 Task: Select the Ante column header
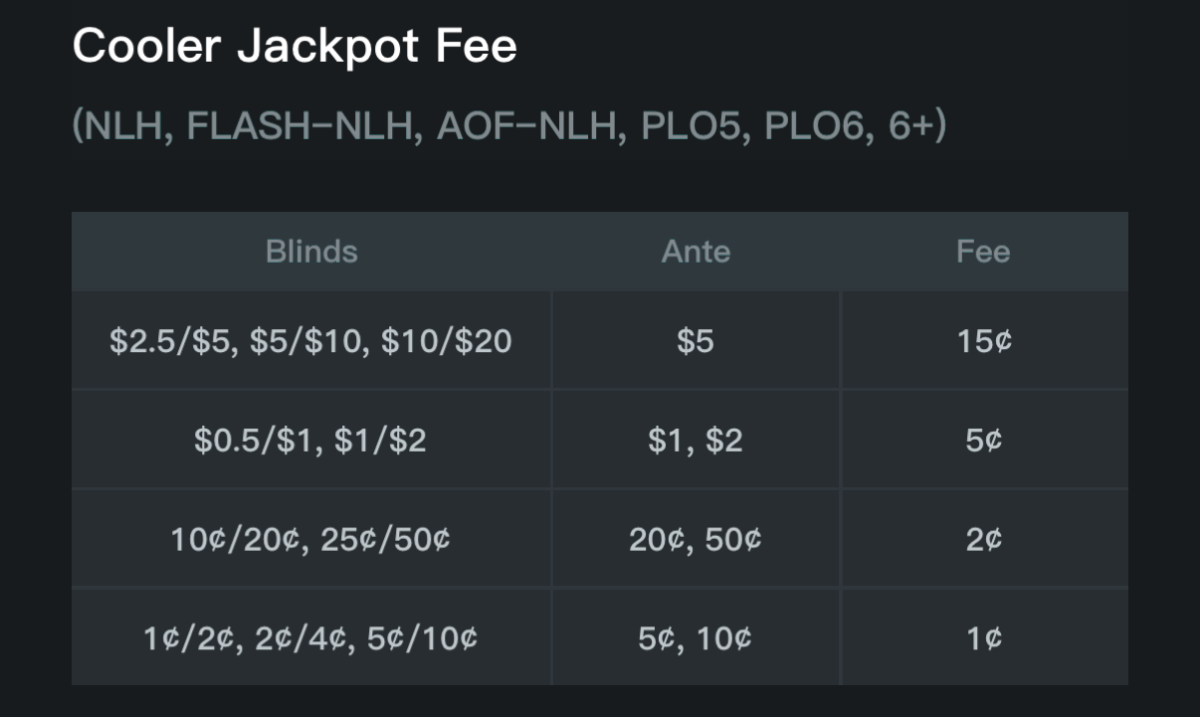coord(695,251)
